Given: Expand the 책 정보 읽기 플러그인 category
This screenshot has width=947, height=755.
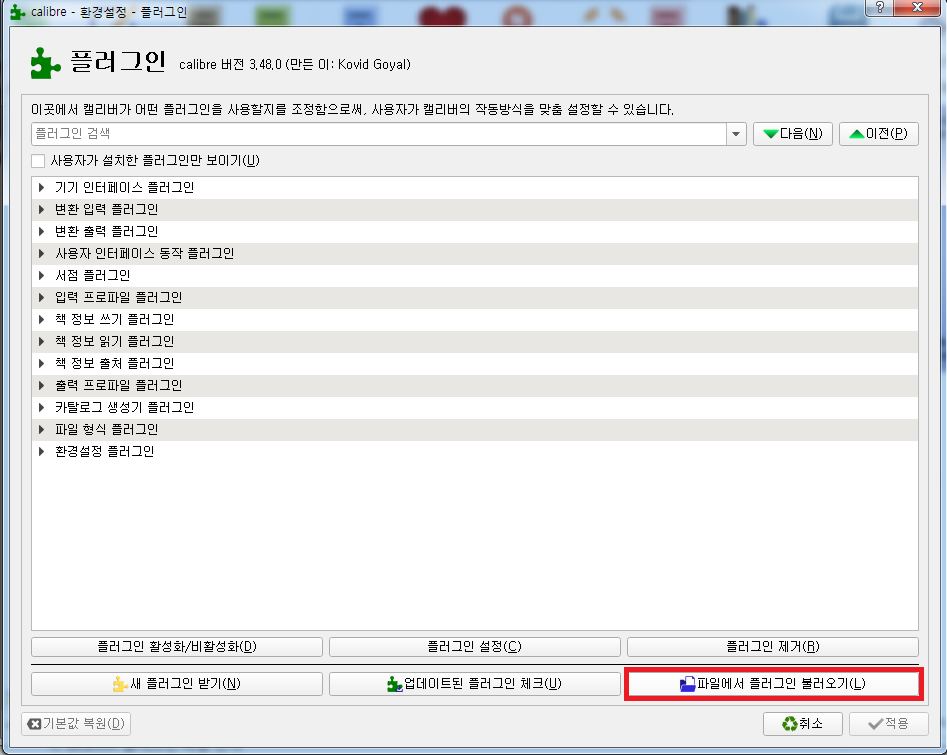Looking at the screenshot, I should [41, 341].
